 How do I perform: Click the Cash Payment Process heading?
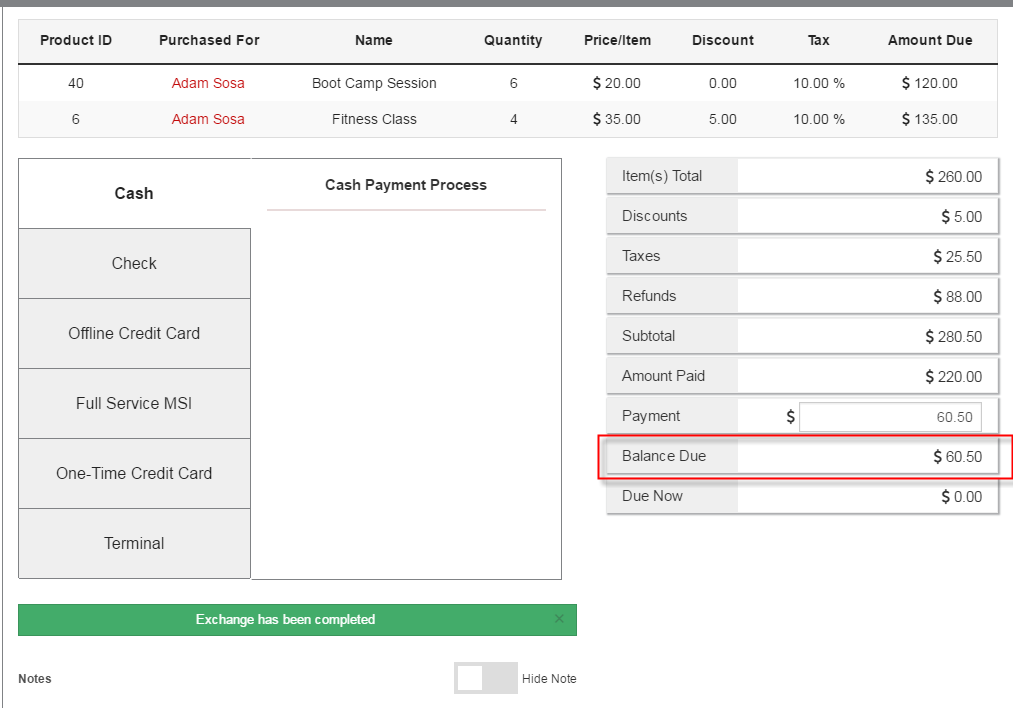(406, 185)
